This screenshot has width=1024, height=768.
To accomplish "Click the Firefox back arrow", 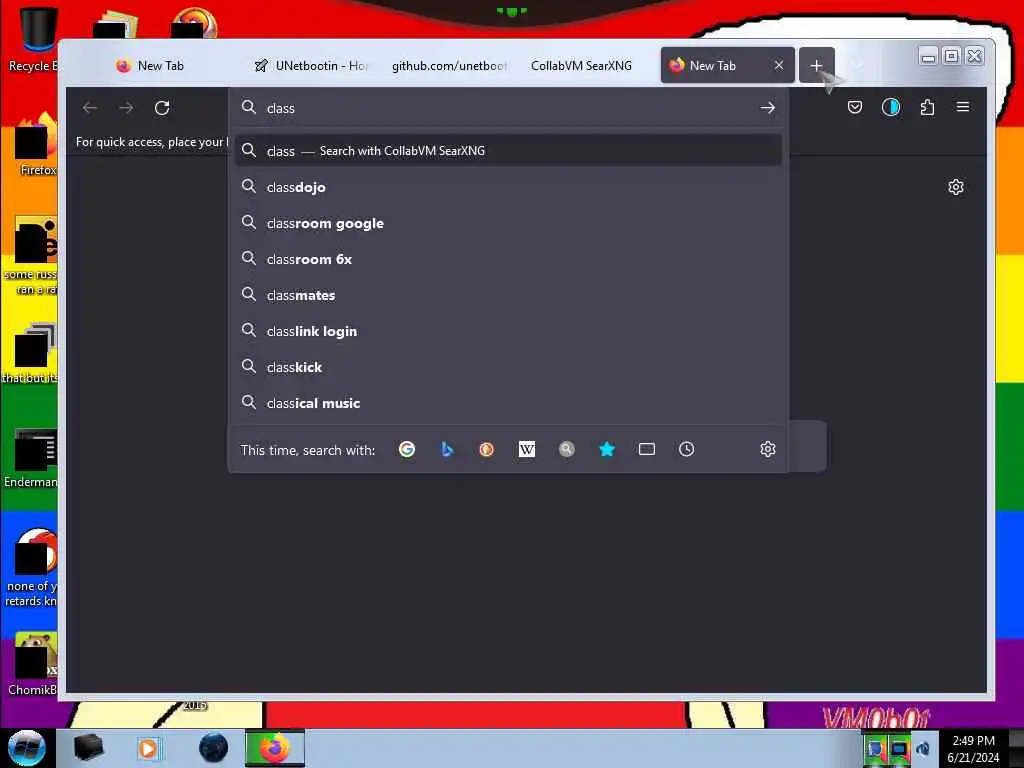I will coord(90,108).
